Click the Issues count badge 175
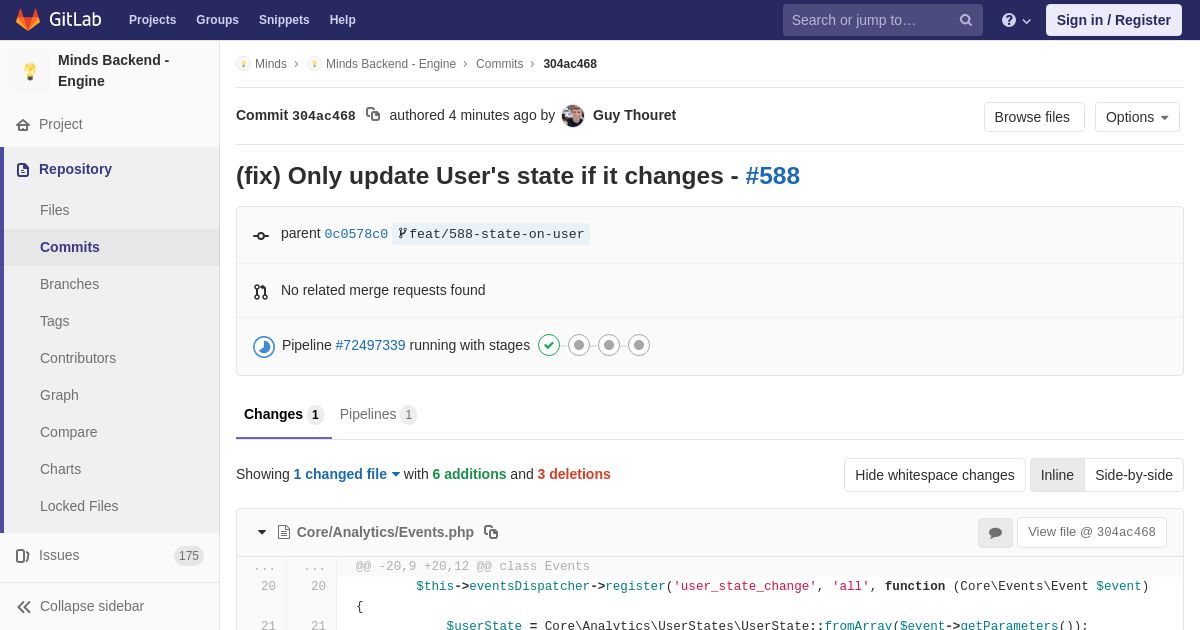The height and width of the screenshot is (630, 1200). (189, 556)
